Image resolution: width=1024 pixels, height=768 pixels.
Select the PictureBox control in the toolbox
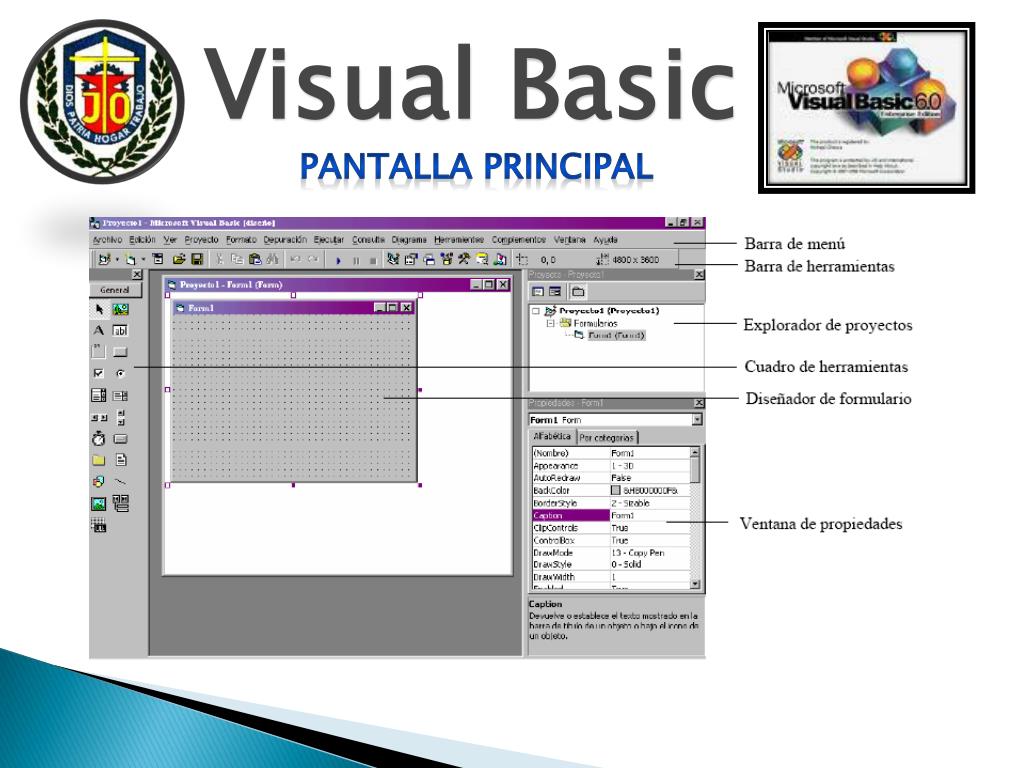[x=121, y=309]
